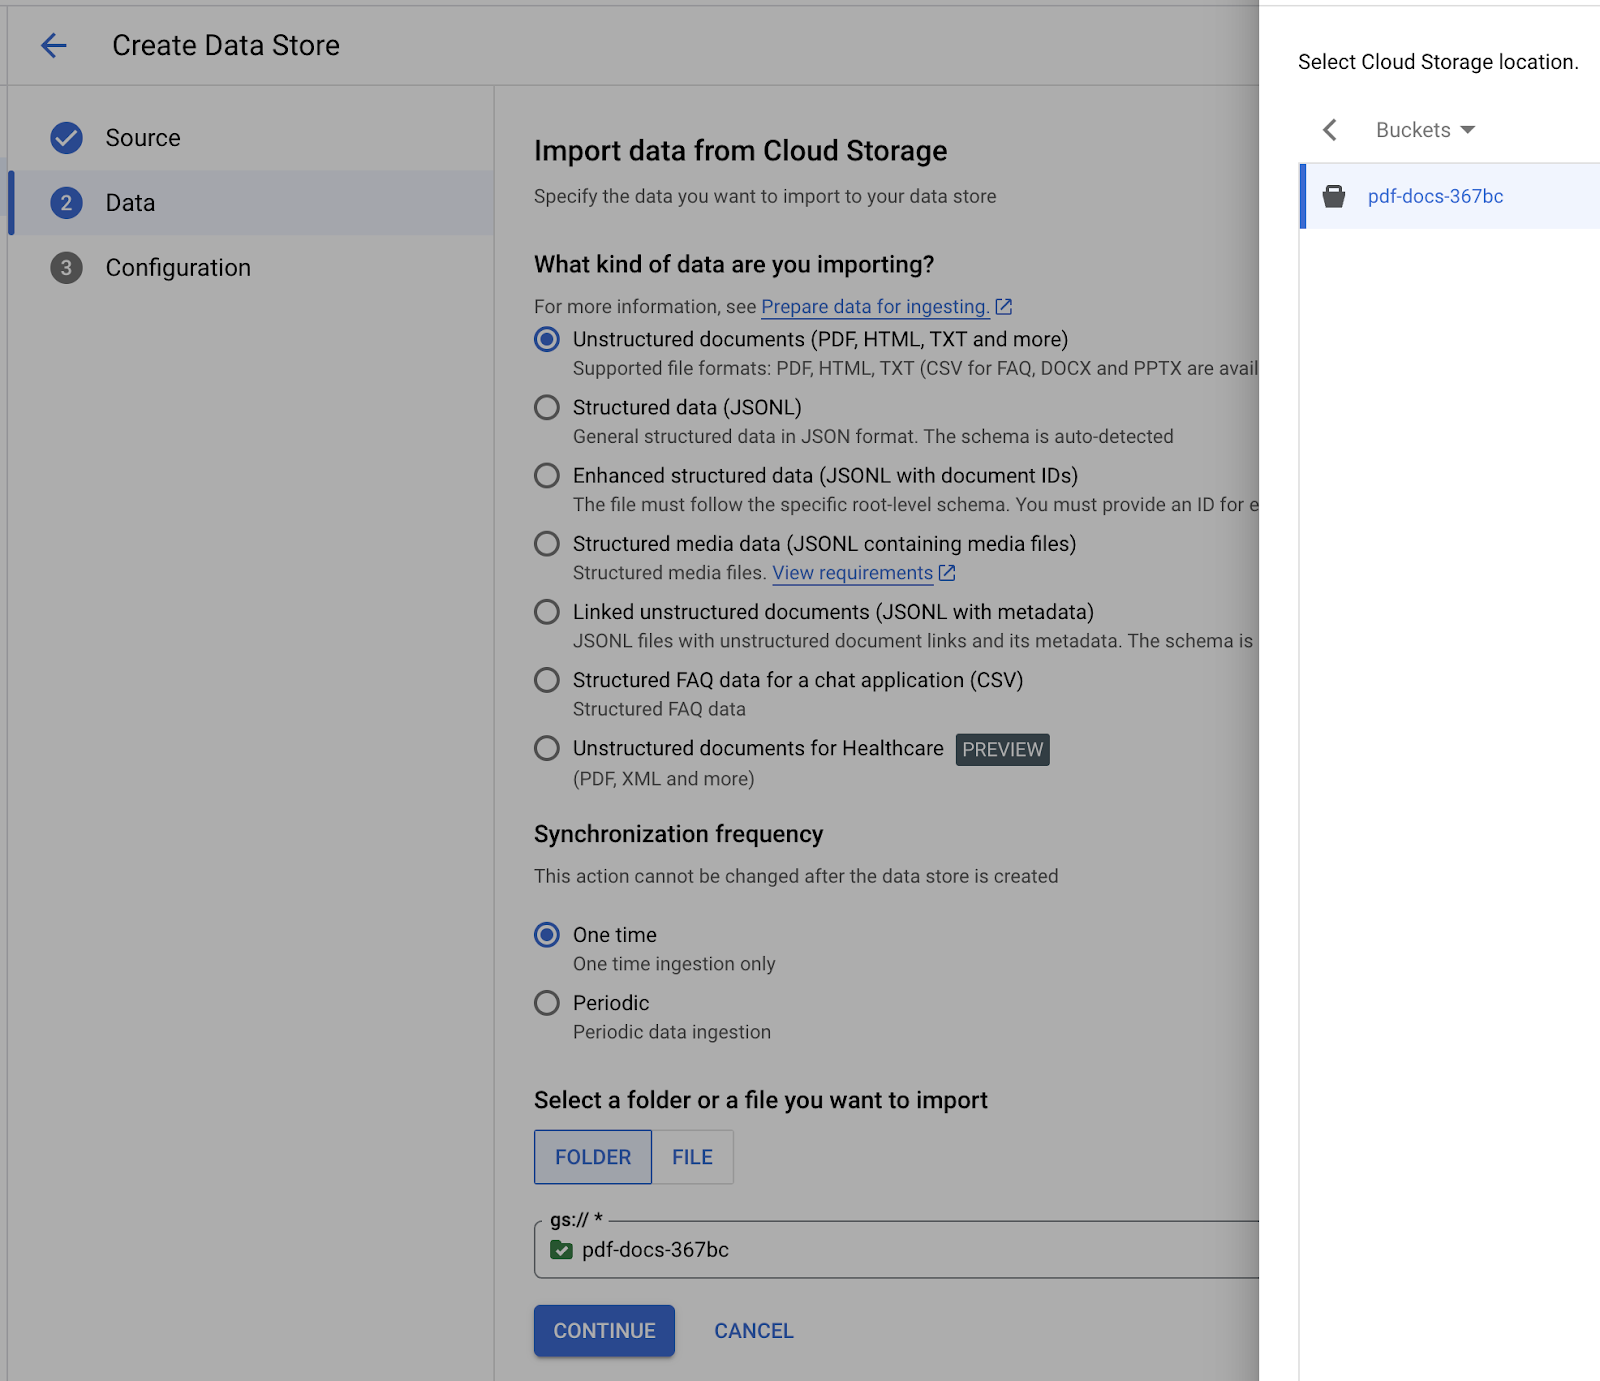The height and width of the screenshot is (1381, 1600).
Task: Click the CANCEL button
Action: (753, 1331)
